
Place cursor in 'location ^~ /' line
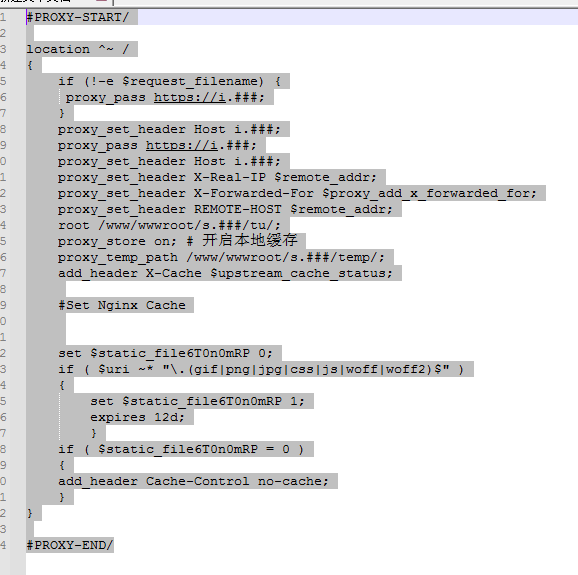[x=78, y=49]
